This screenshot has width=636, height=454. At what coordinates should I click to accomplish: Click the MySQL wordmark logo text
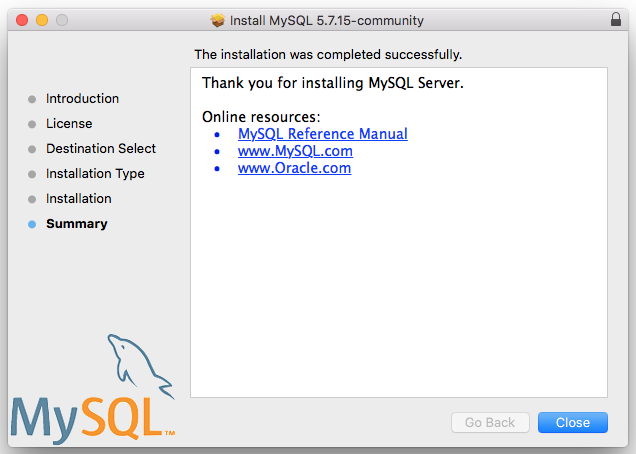point(88,417)
